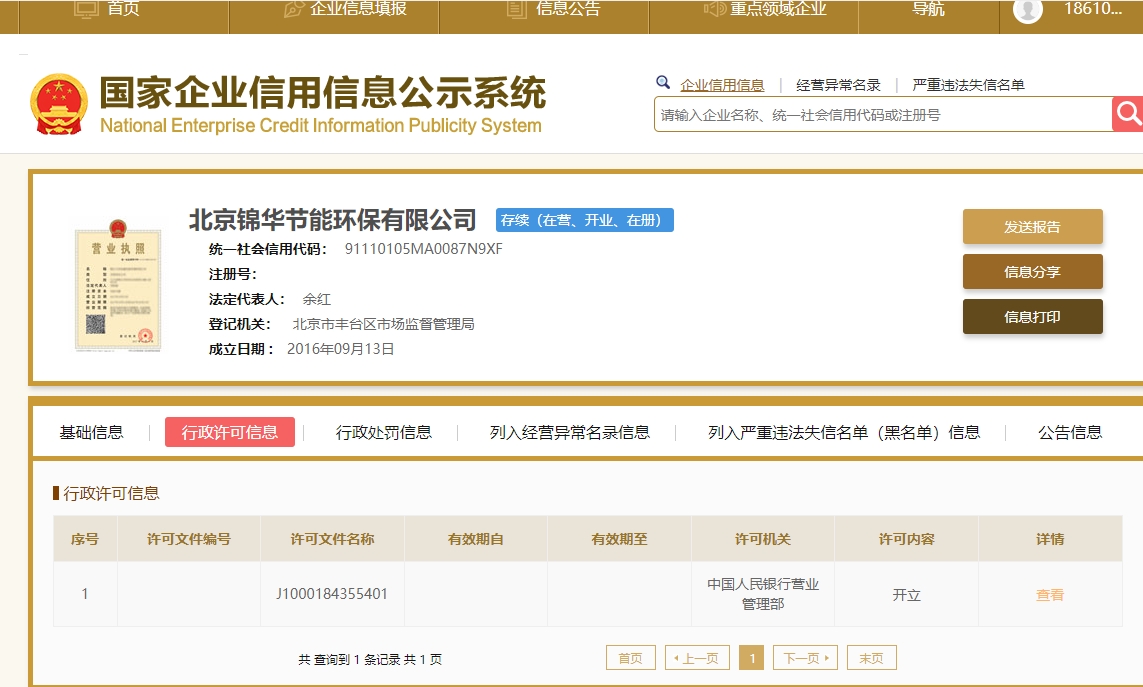
Task: Focus the enterprise name search input field
Action: (x=883, y=114)
